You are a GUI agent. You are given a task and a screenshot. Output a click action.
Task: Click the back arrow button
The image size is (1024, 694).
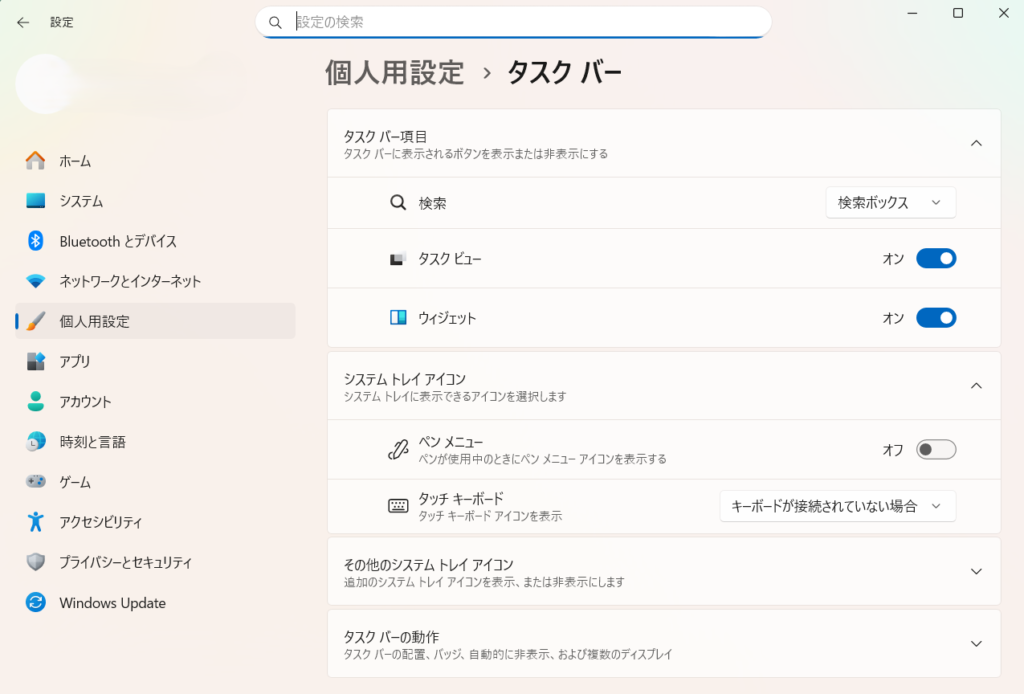(x=23, y=22)
